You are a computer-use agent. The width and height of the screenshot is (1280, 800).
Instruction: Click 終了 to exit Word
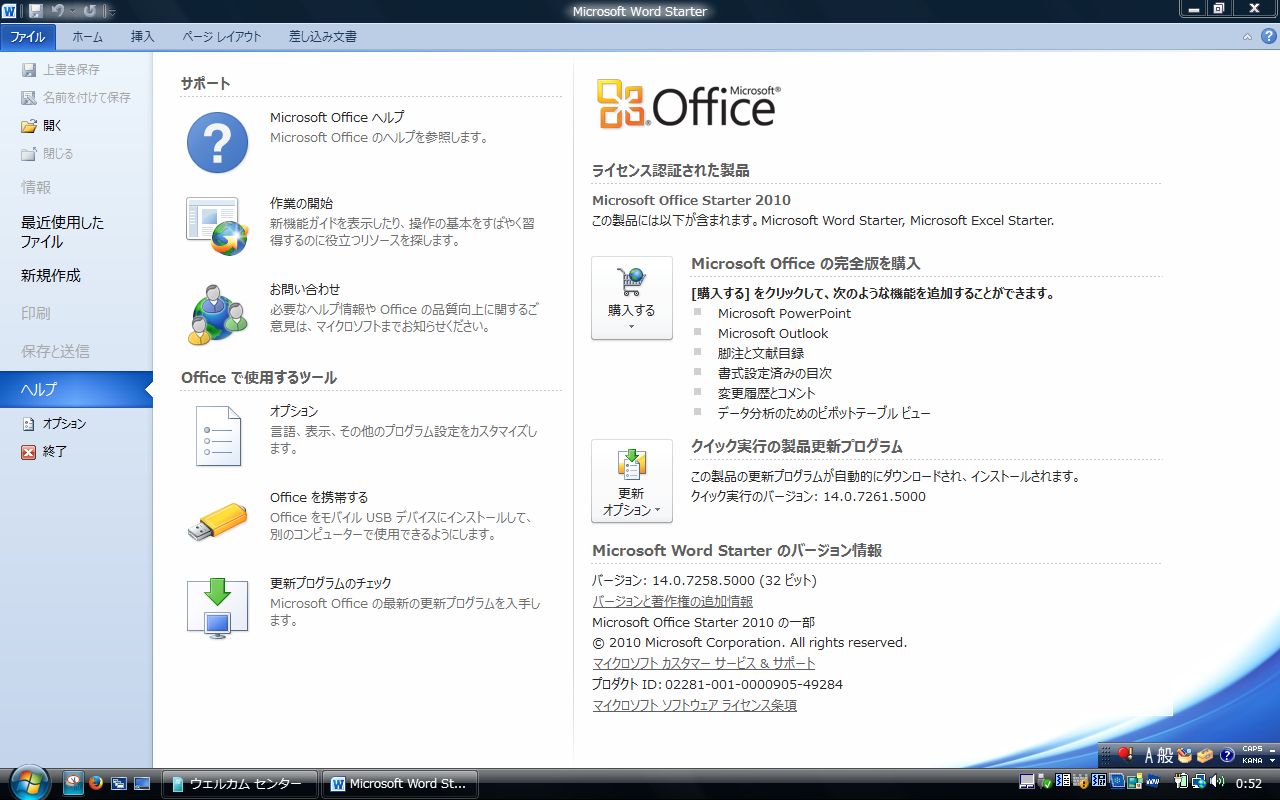tap(44, 452)
